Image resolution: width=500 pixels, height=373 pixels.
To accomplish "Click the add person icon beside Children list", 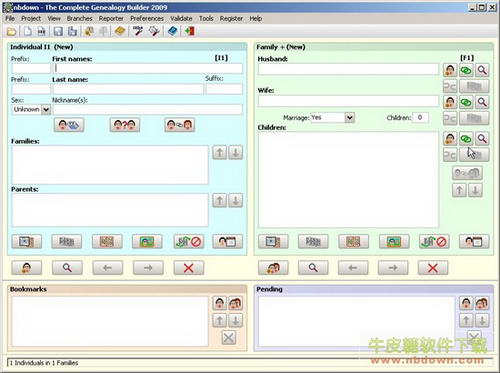I will [450, 138].
